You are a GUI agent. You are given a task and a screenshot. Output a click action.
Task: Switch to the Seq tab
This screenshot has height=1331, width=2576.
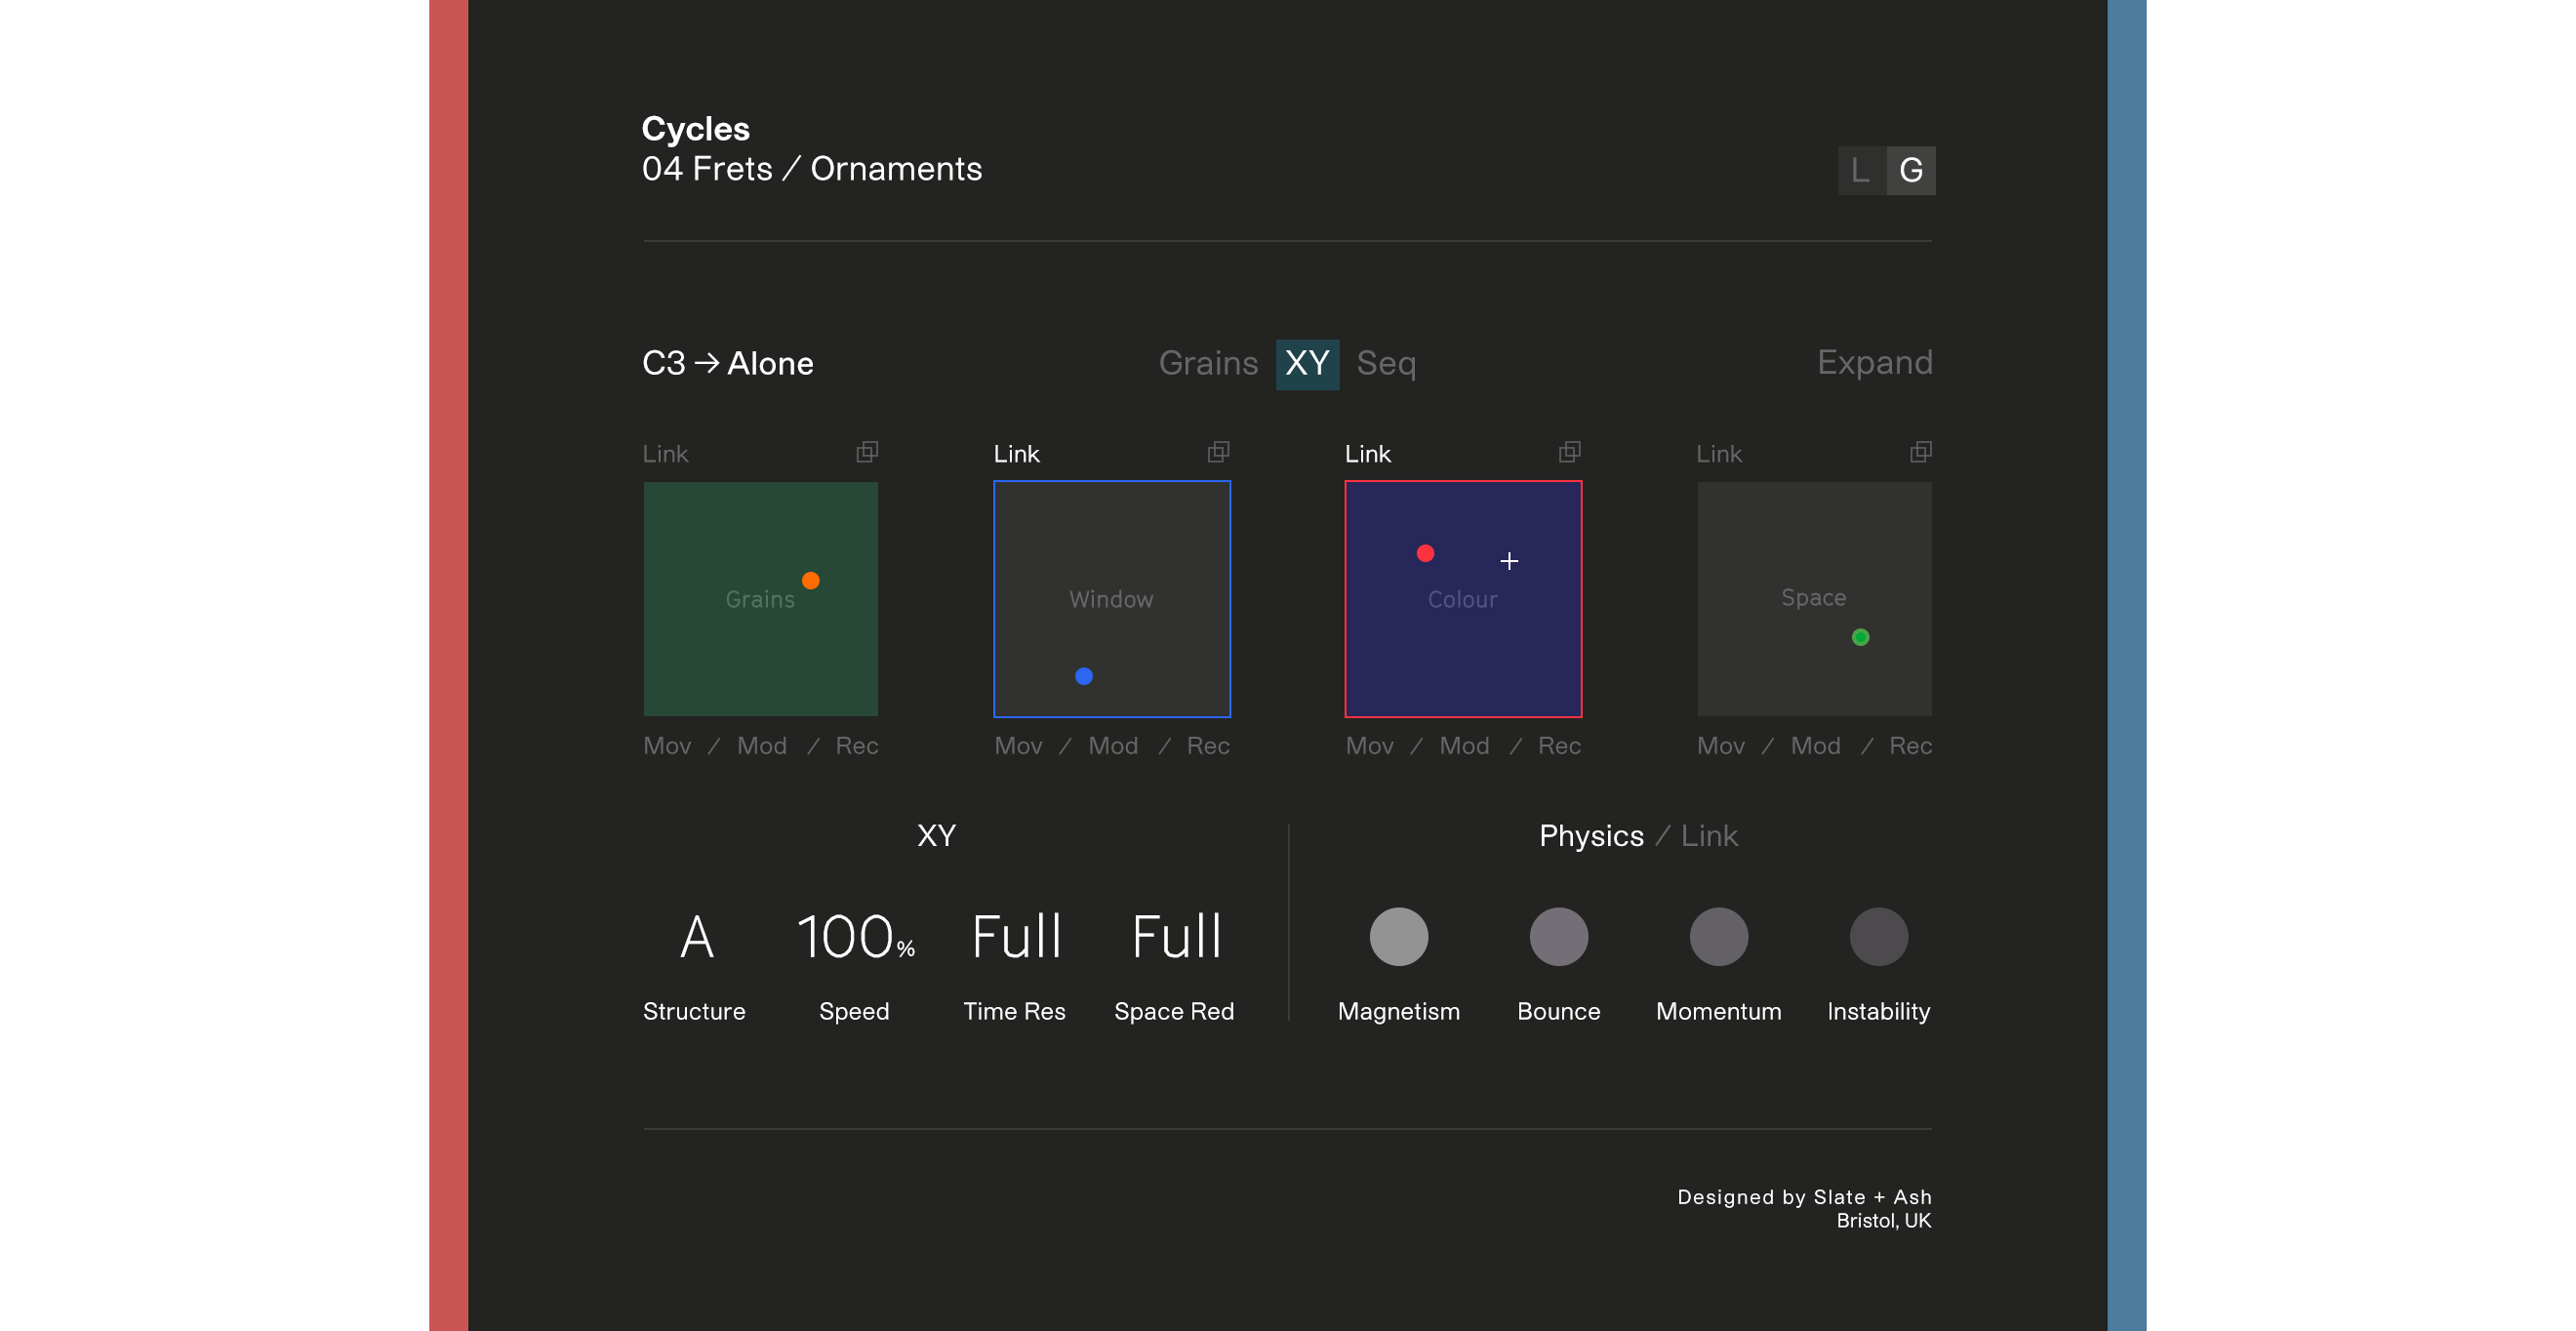(x=1385, y=363)
